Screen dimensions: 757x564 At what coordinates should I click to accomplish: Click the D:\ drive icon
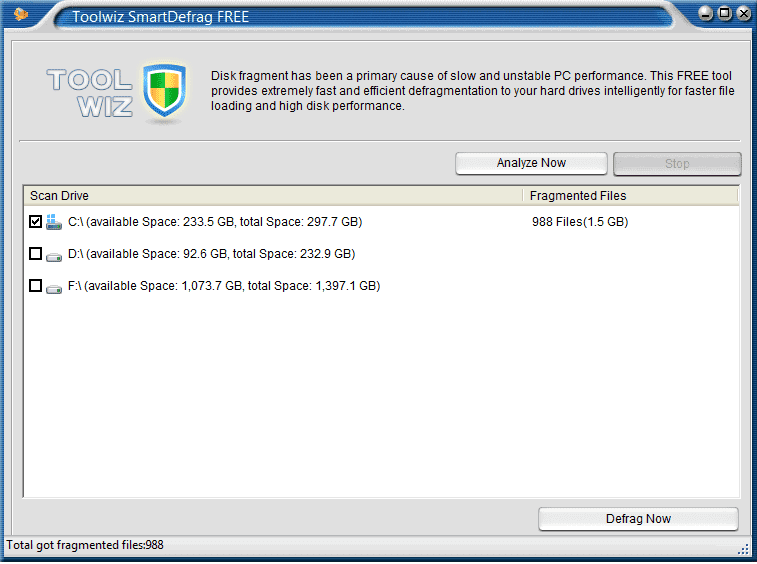click(54, 256)
